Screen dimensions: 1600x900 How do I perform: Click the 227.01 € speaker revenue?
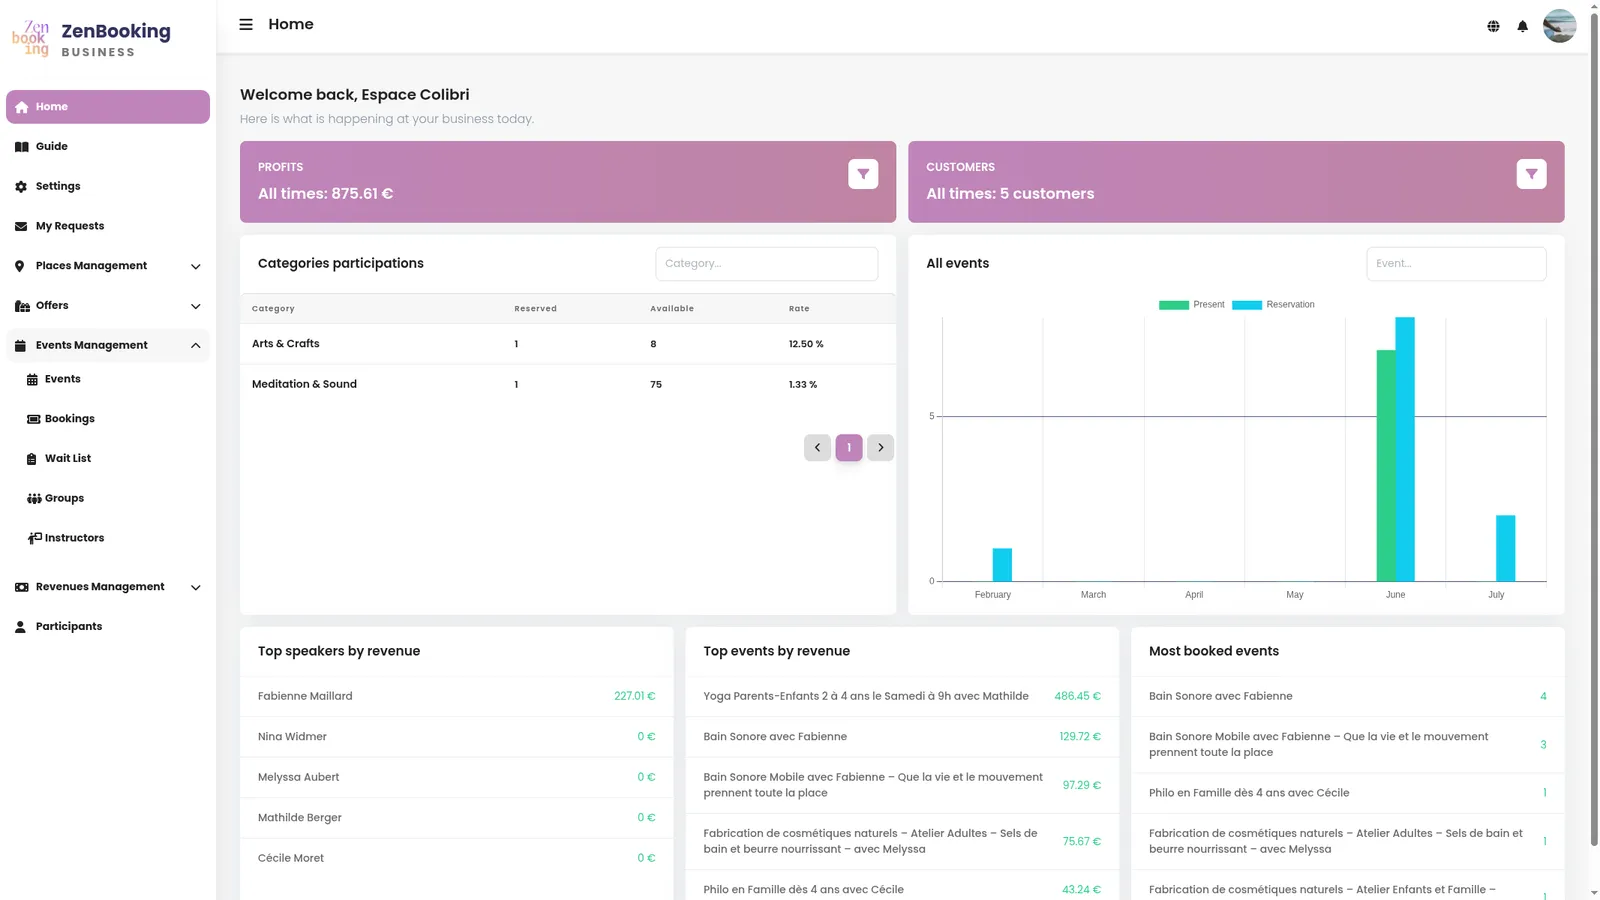[635, 697]
